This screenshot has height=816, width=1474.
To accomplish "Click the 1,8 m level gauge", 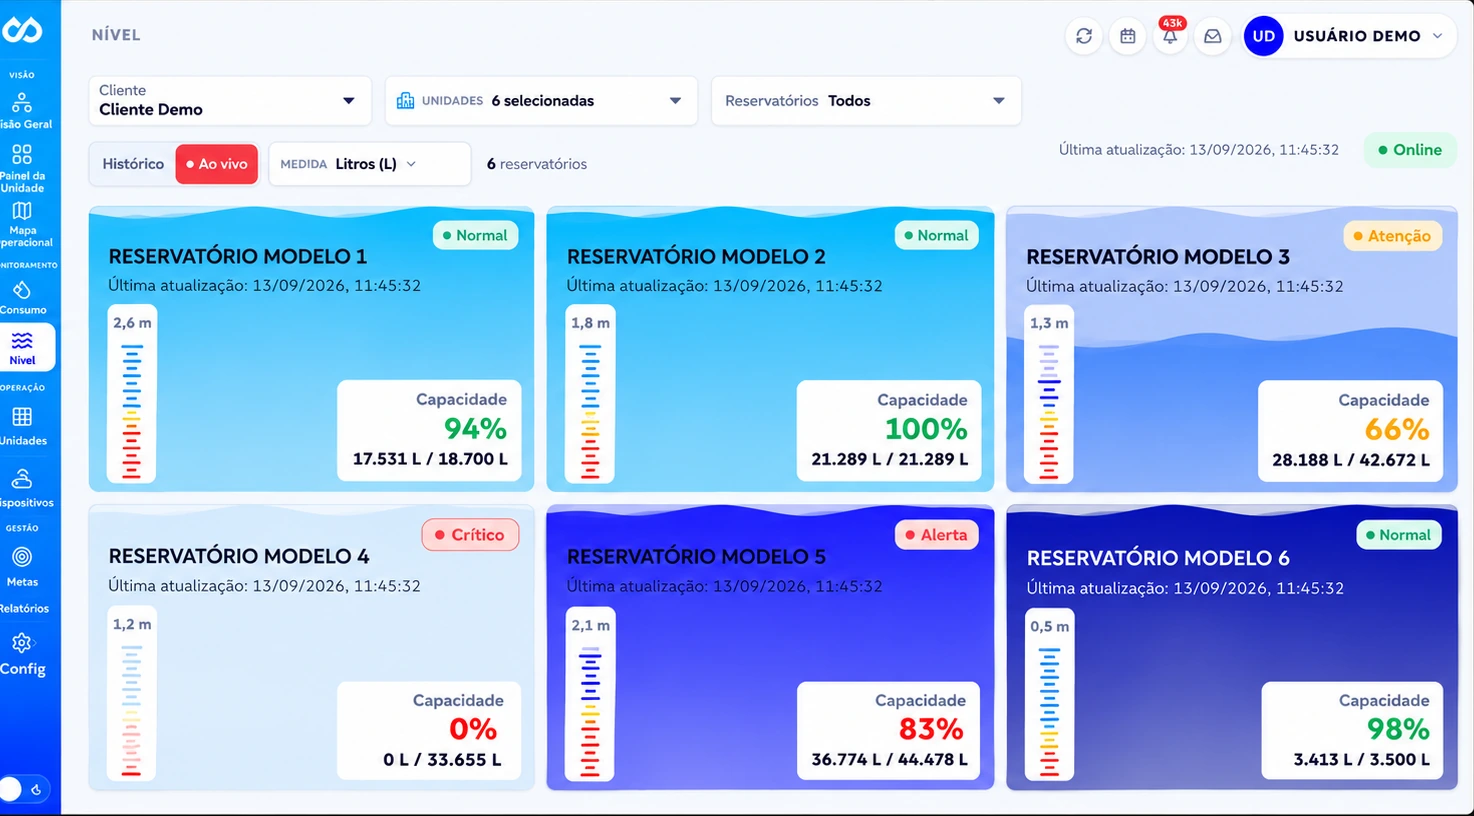I will (590, 394).
